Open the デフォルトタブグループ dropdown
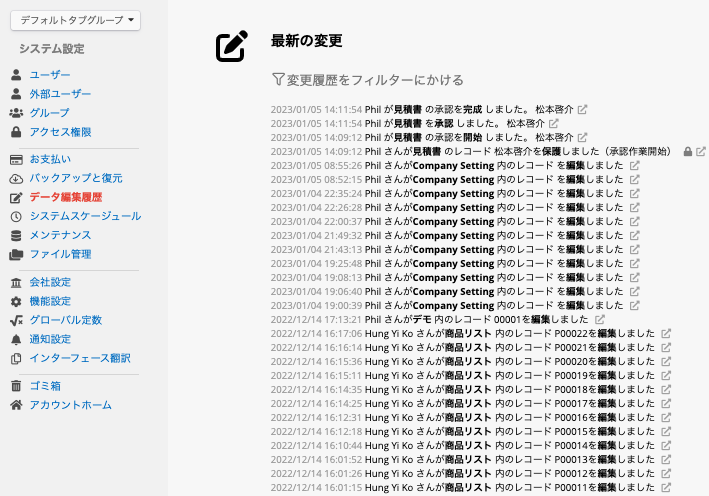The image size is (709, 496). coord(76,19)
